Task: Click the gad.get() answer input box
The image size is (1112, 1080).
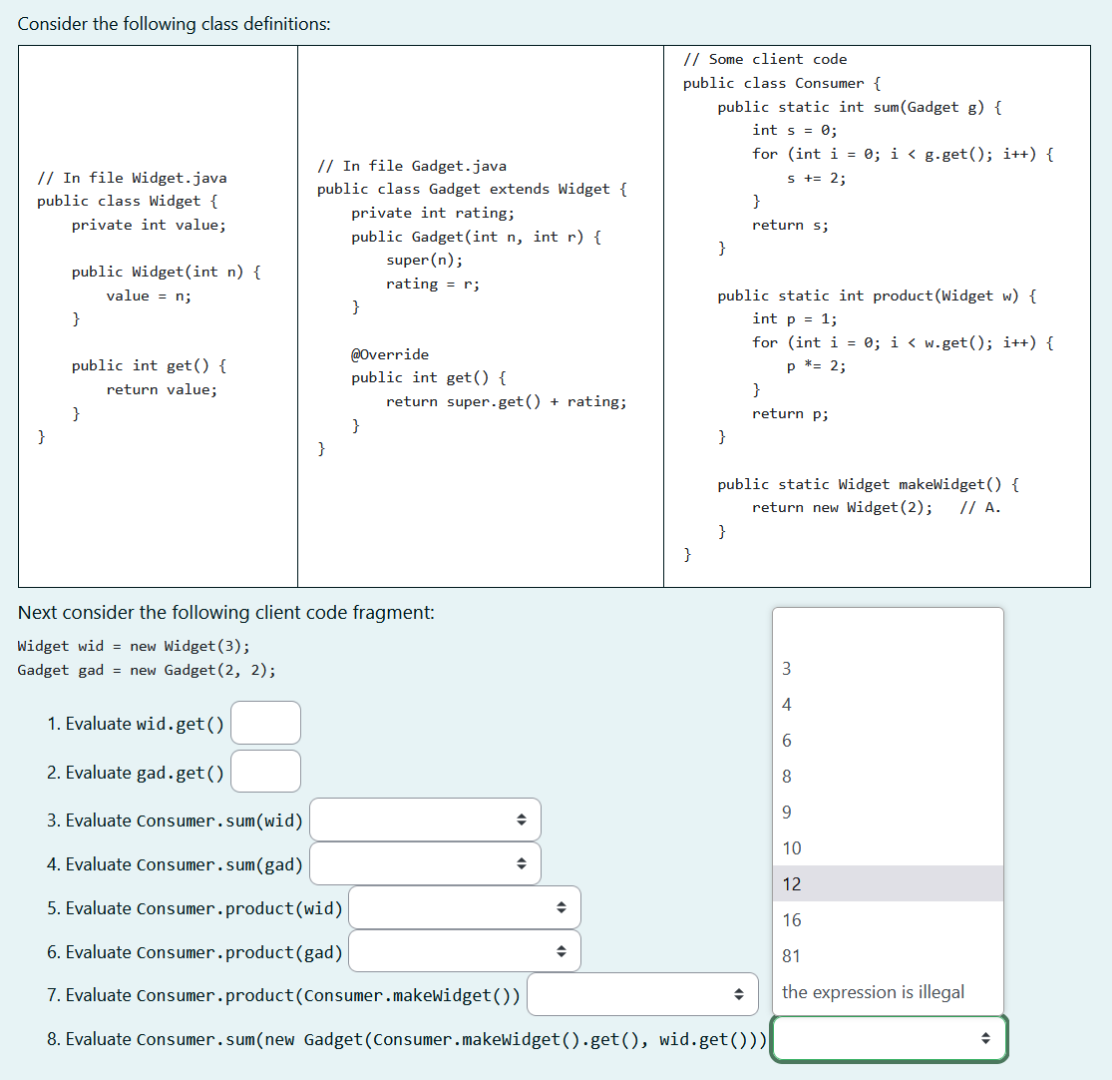Action: (264, 771)
